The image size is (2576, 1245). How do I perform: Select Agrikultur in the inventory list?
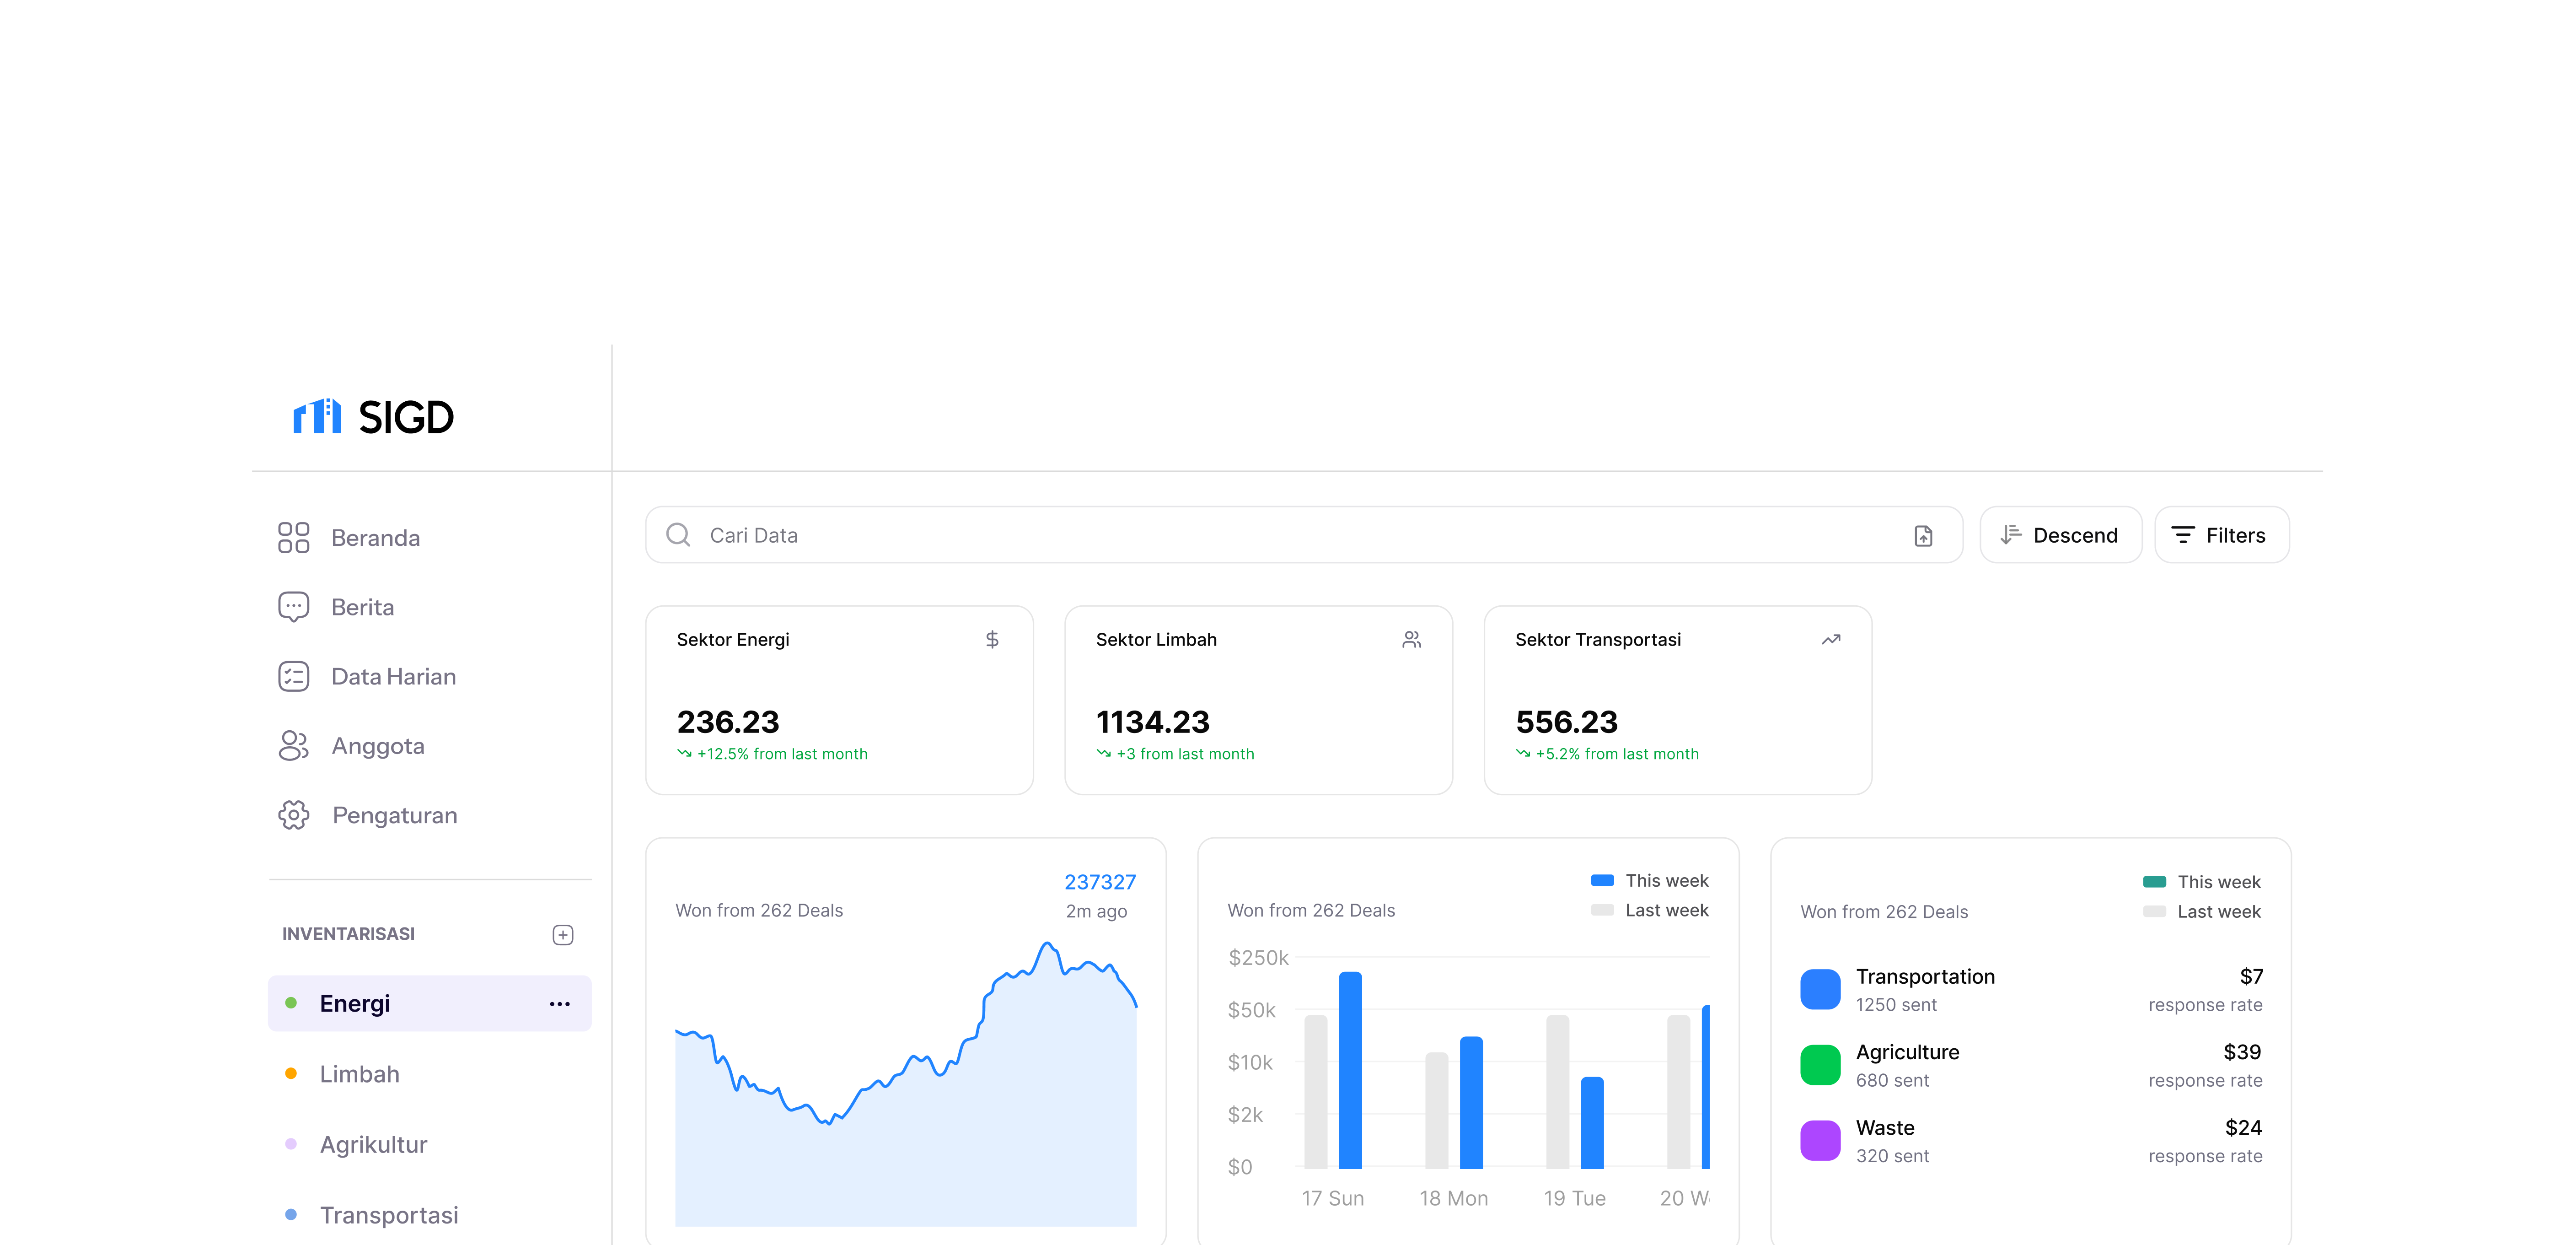tap(373, 1144)
